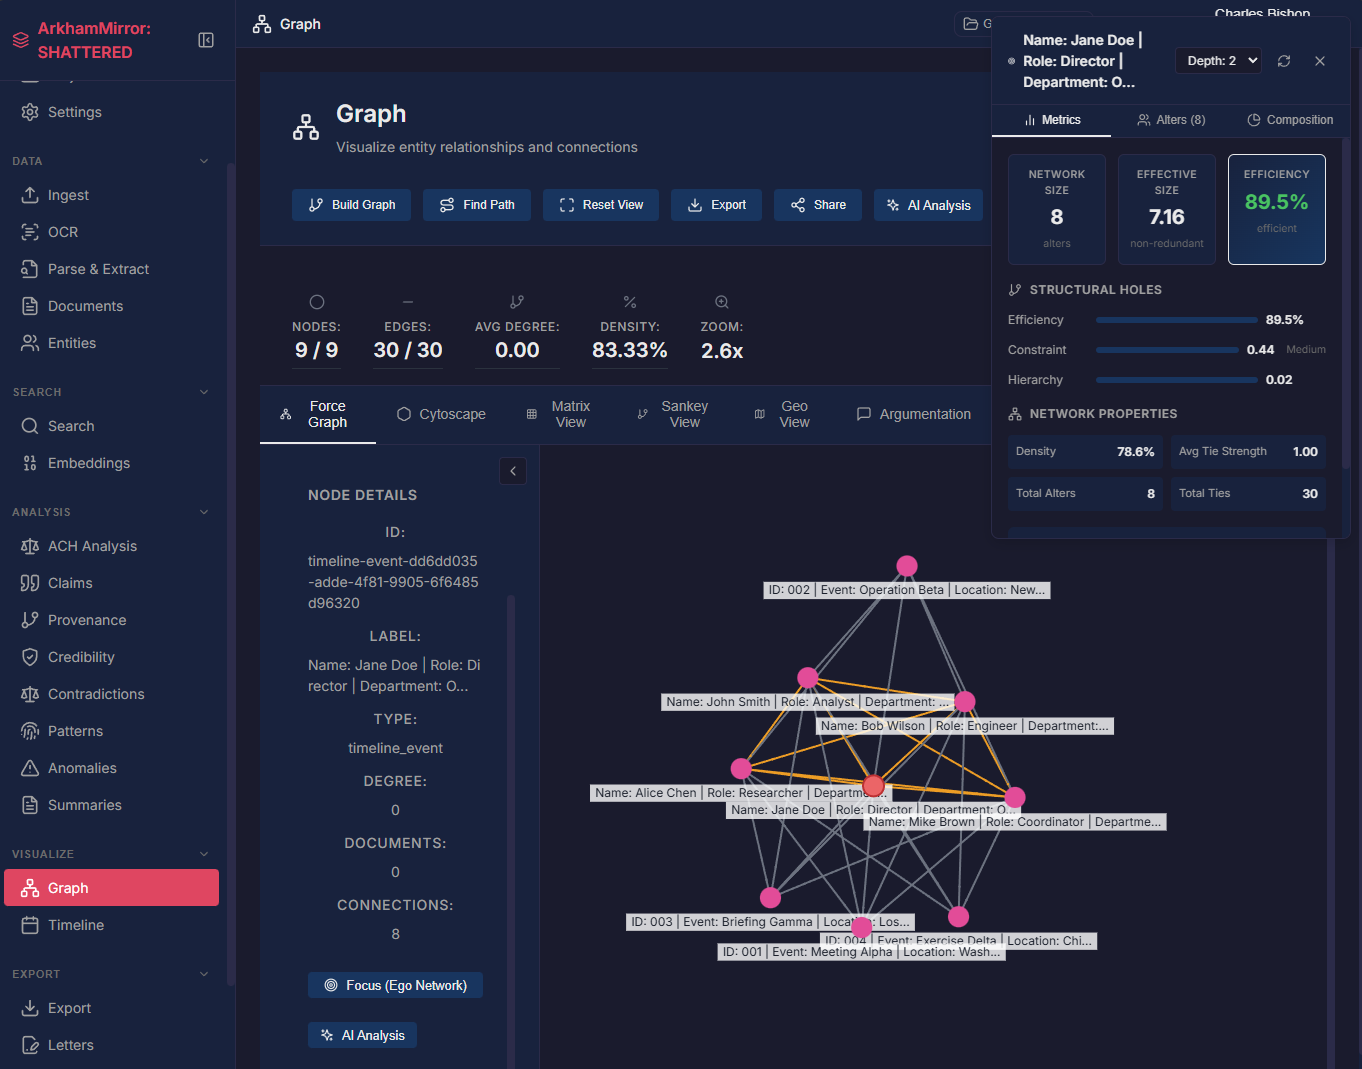This screenshot has width=1362, height=1069.
Task: Open the Timeline visualization
Action: pos(77,924)
